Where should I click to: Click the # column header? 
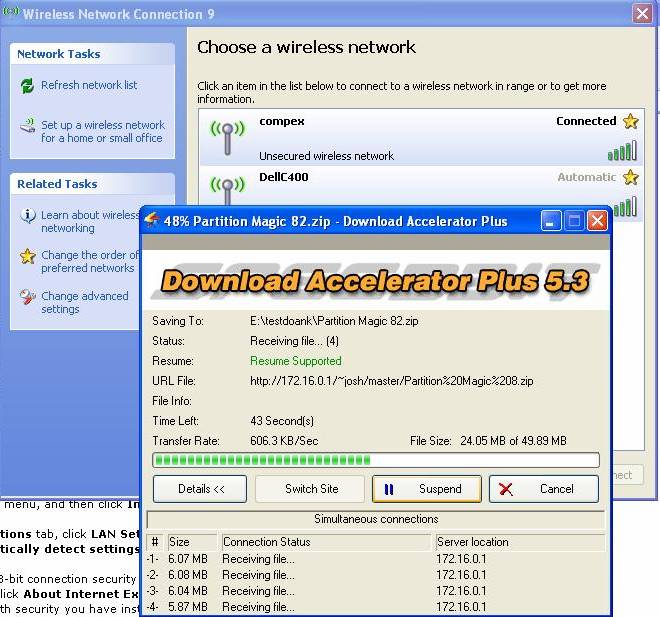[x=155, y=542]
